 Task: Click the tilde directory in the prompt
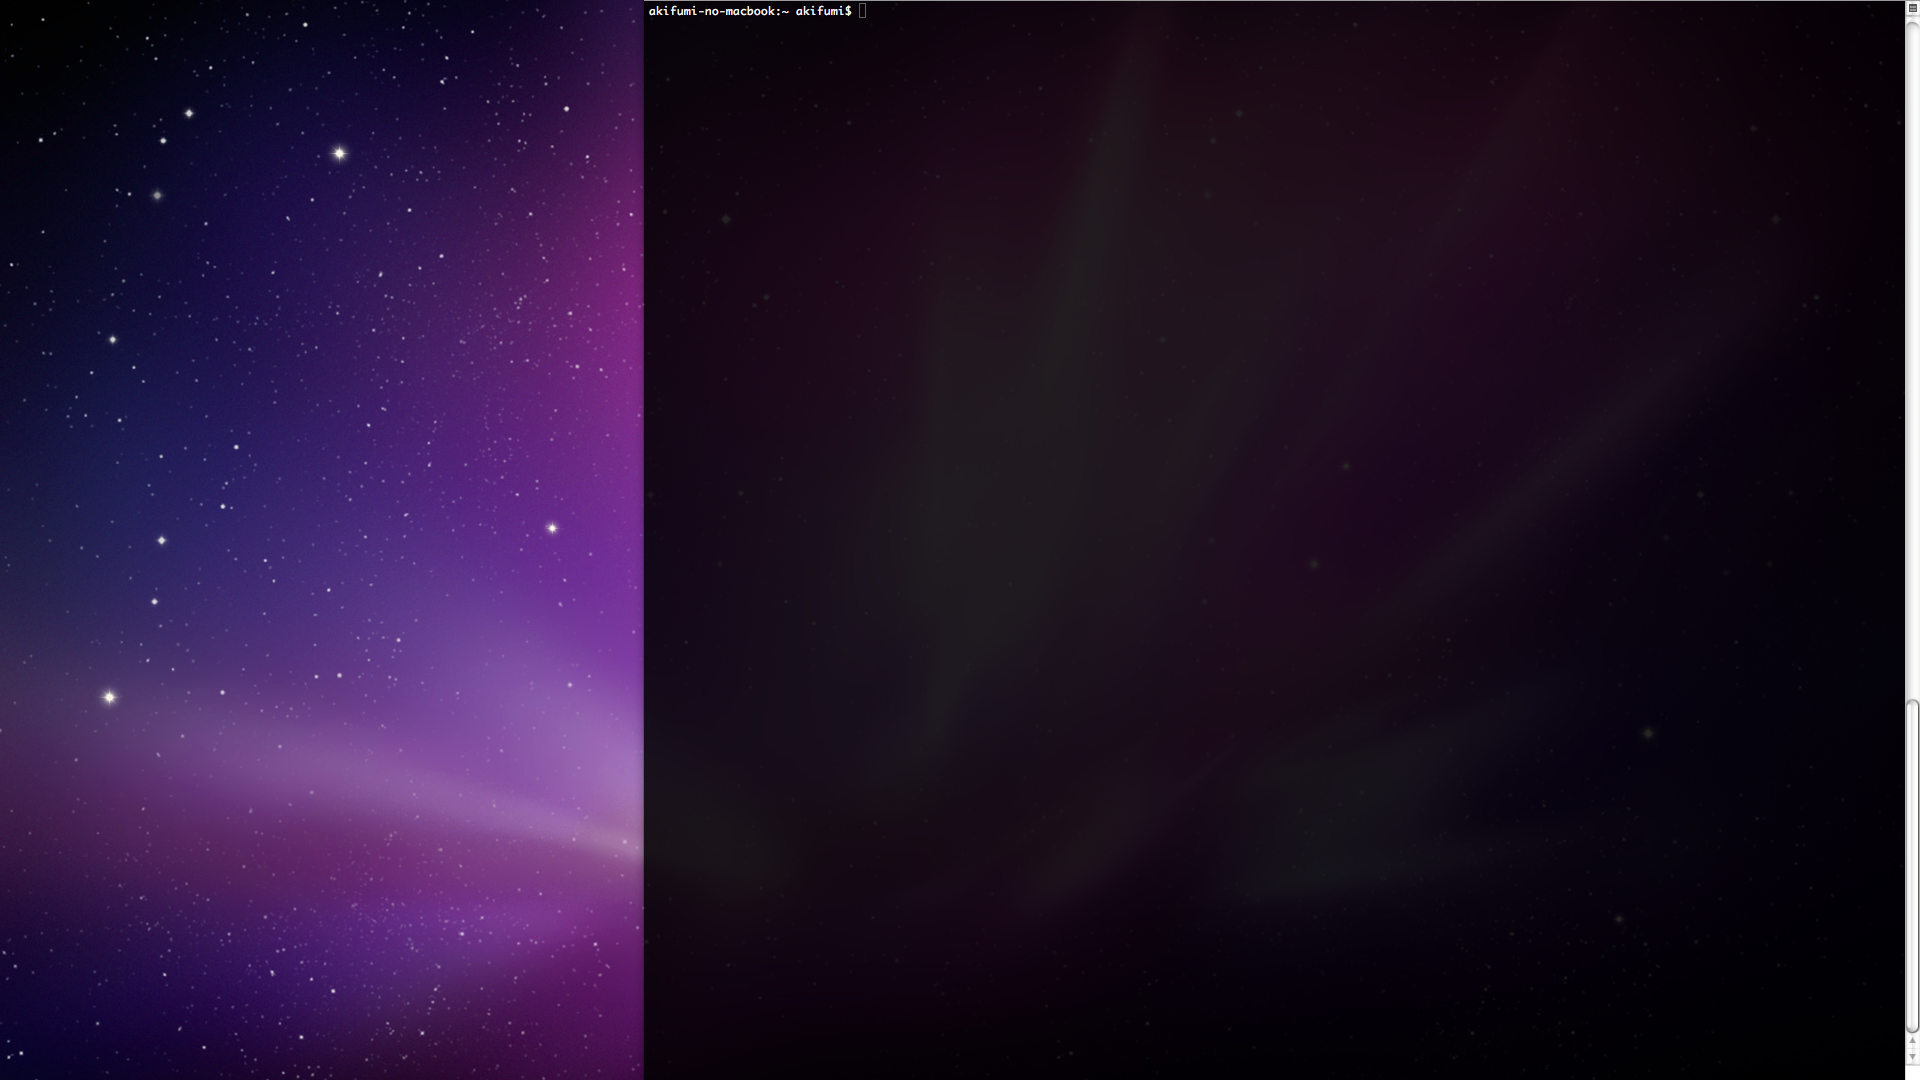click(x=785, y=11)
